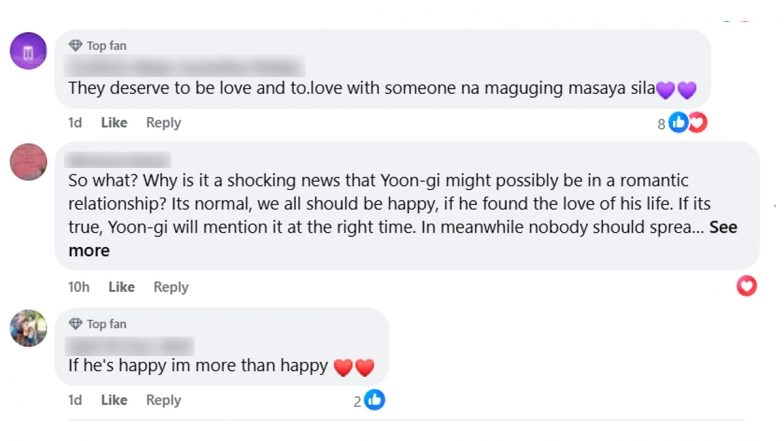
Task: Click the 1d timestamp on third comment
Action: click(75, 400)
